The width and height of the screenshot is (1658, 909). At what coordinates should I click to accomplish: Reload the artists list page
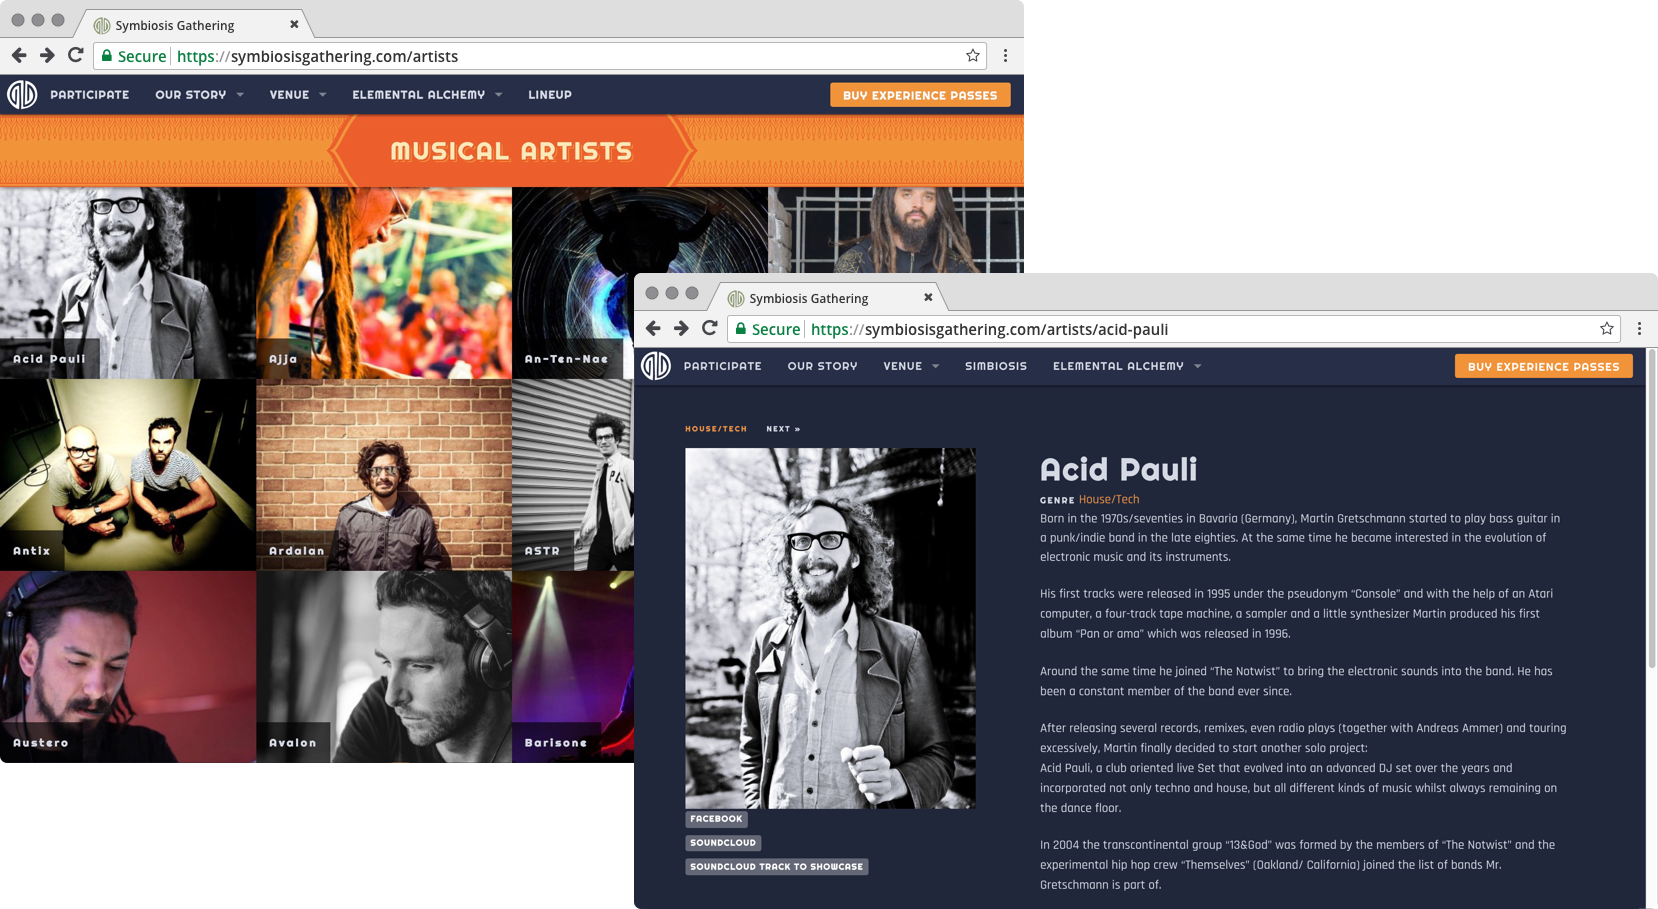(75, 56)
